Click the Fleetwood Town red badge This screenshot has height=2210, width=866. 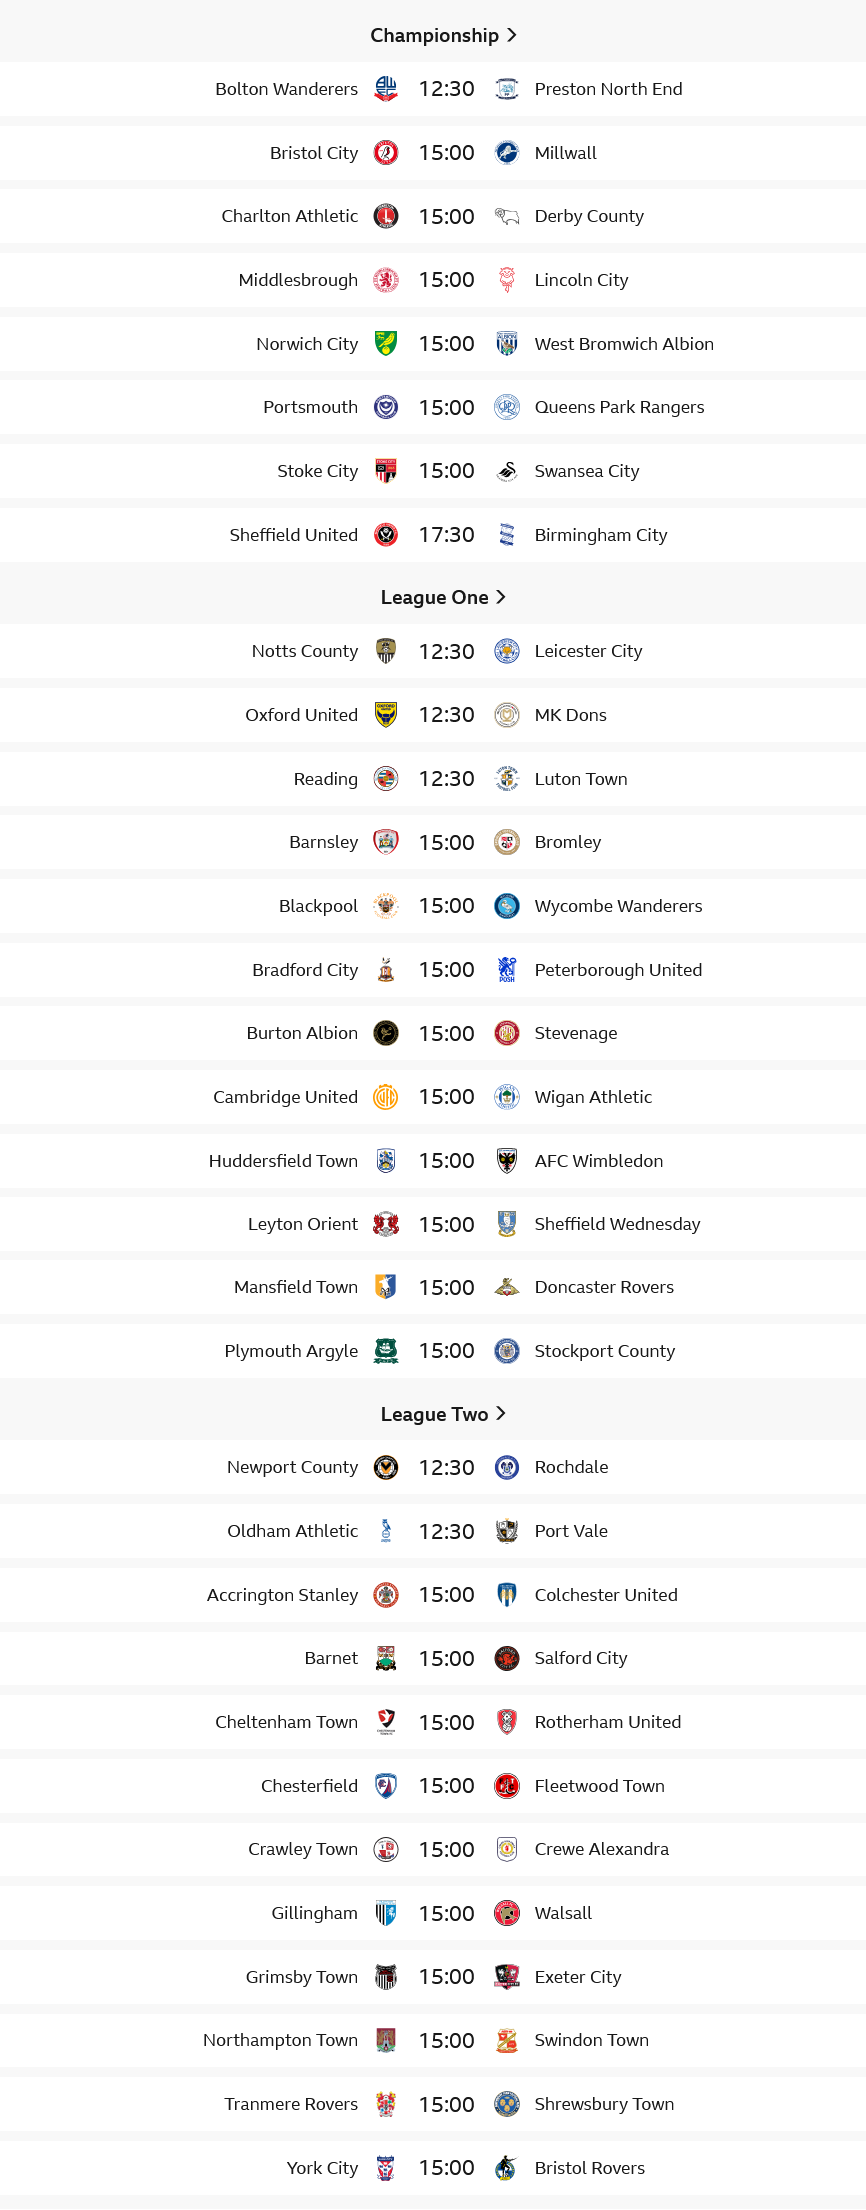click(507, 1786)
